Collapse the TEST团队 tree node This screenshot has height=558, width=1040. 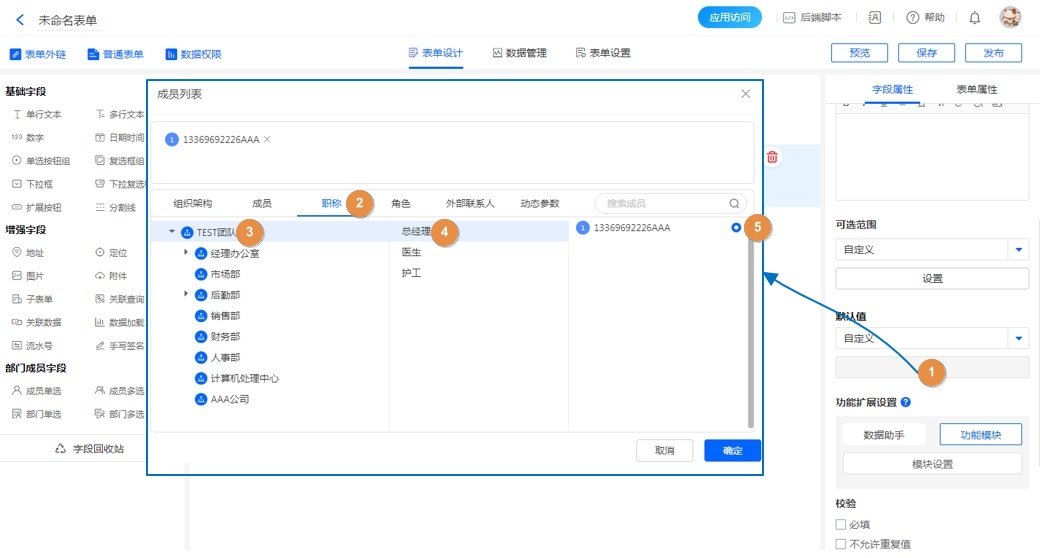tap(172, 232)
